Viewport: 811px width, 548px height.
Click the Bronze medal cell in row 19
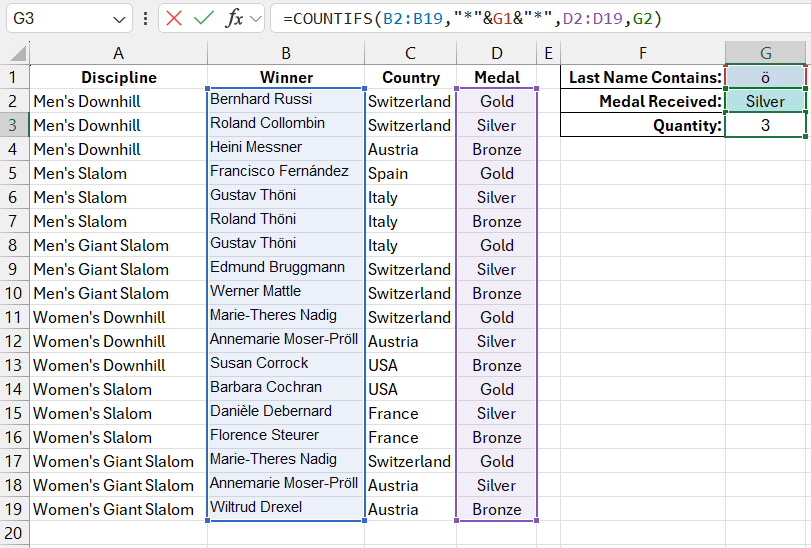pos(497,509)
